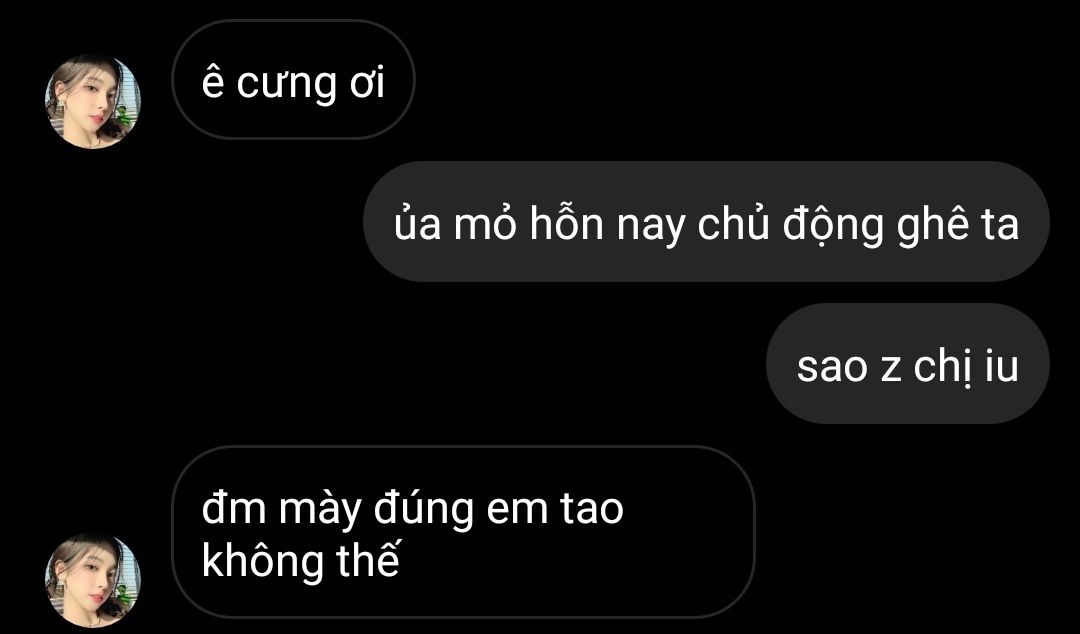Click the letter "z" in "sao z chị iu"
Image resolution: width=1080 pixels, height=634 pixels.
pyautogui.click(x=891, y=370)
